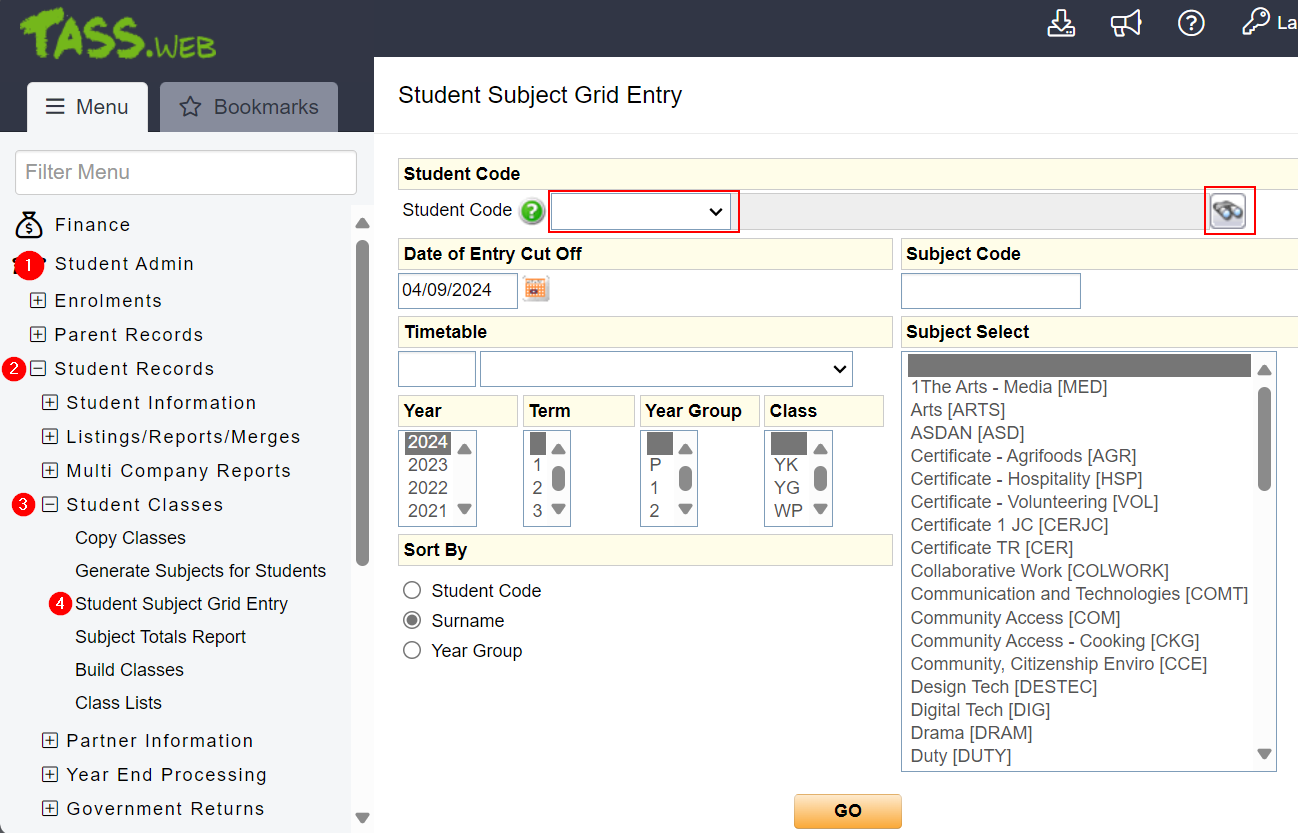Expand the Multi Company Reports node
The width and height of the screenshot is (1298, 833).
pos(50,471)
